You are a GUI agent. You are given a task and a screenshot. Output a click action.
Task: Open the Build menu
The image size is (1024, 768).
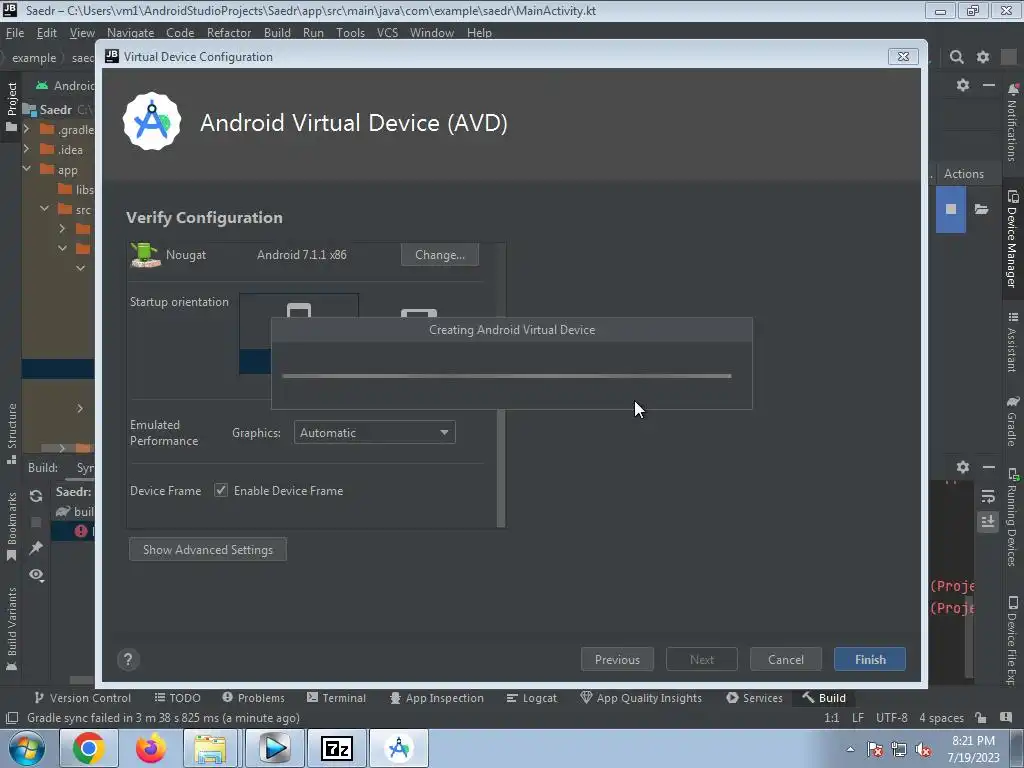pos(277,33)
